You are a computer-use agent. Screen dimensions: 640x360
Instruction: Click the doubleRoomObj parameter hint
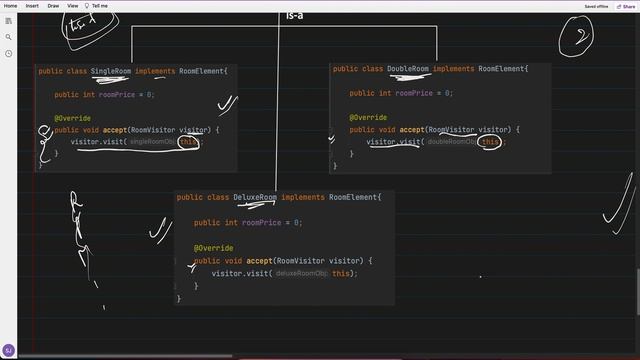(451, 142)
